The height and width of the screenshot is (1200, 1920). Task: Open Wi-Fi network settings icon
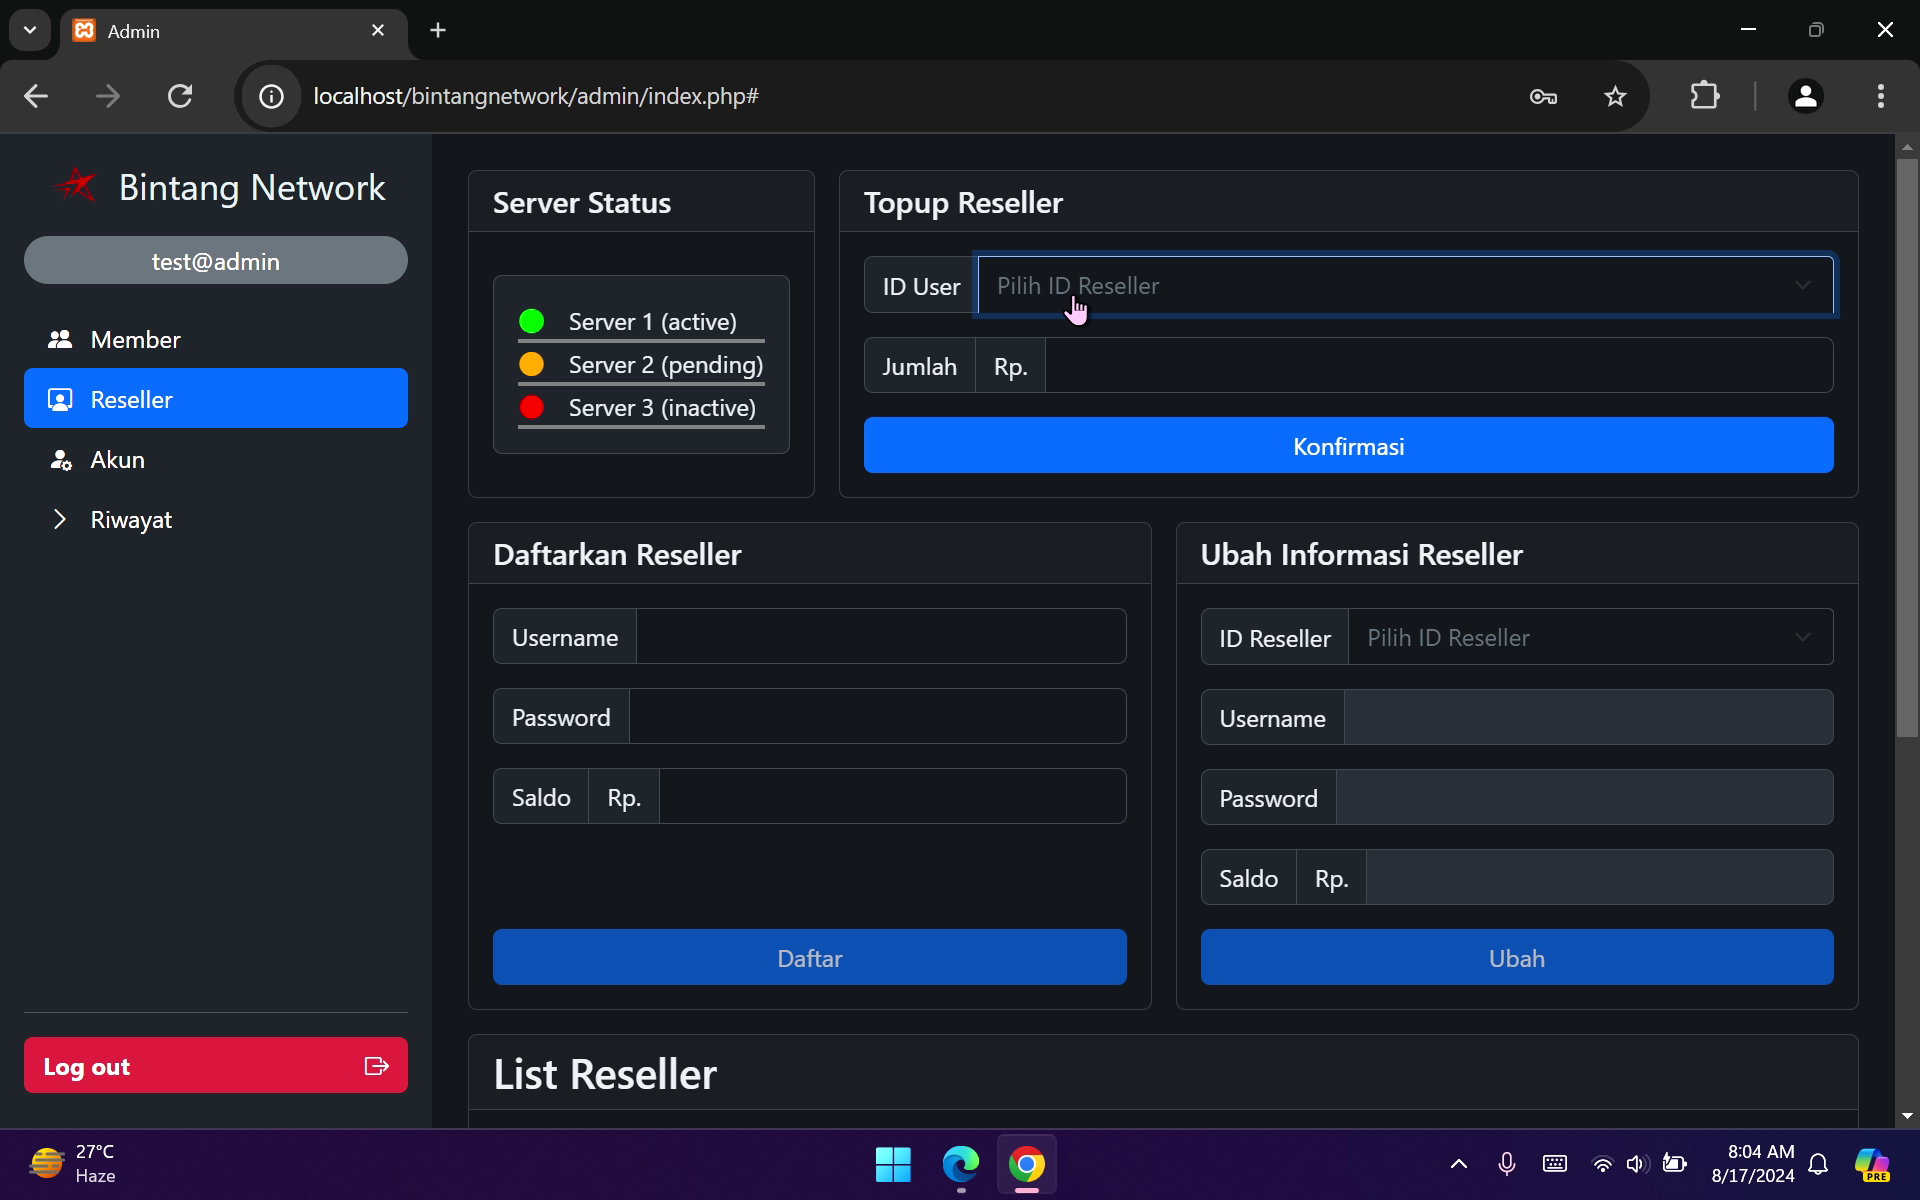coord(1603,1164)
